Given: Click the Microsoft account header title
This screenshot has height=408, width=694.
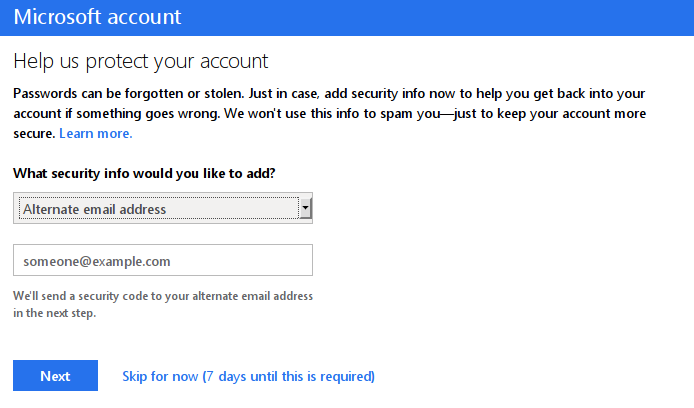Looking at the screenshot, I should coord(97,17).
